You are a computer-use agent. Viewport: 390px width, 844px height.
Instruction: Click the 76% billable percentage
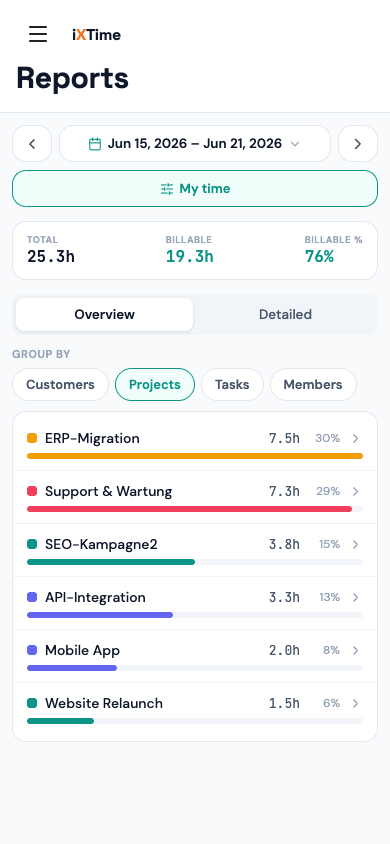[x=320, y=257]
